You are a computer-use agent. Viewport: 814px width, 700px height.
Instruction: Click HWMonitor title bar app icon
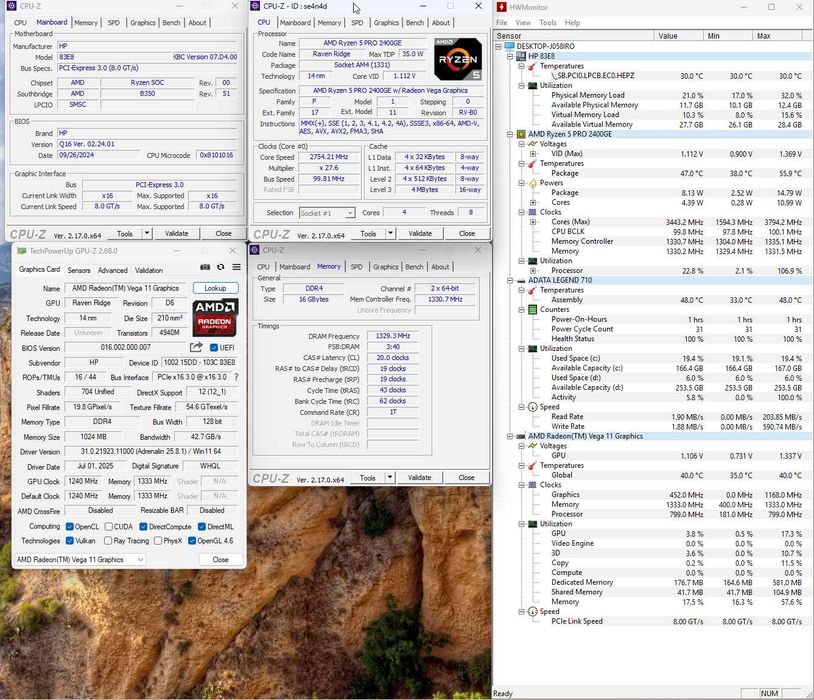501,7
